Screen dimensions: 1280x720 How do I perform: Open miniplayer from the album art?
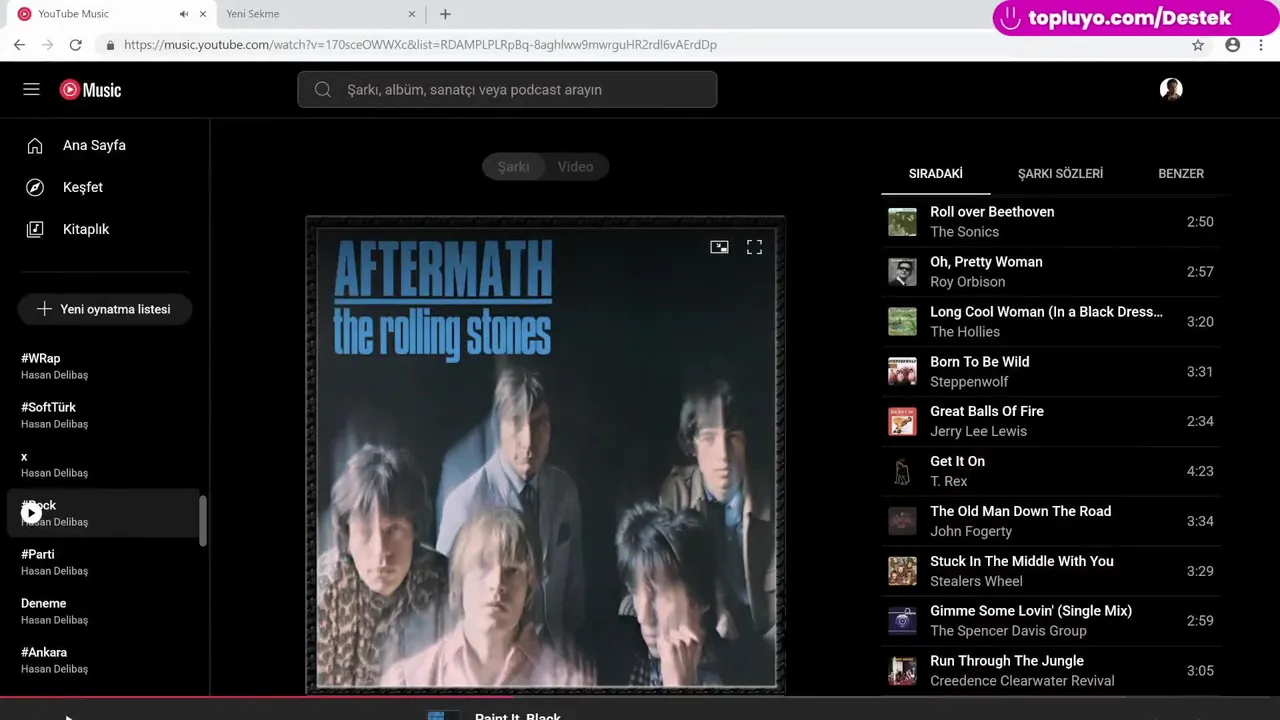tap(719, 247)
